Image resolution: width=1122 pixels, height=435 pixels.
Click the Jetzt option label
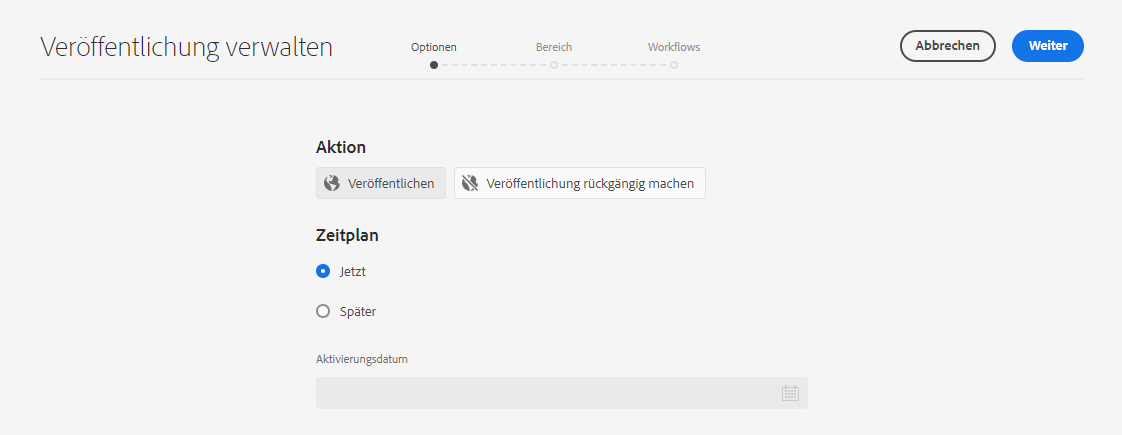pyautogui.click(x=353, y=272)
